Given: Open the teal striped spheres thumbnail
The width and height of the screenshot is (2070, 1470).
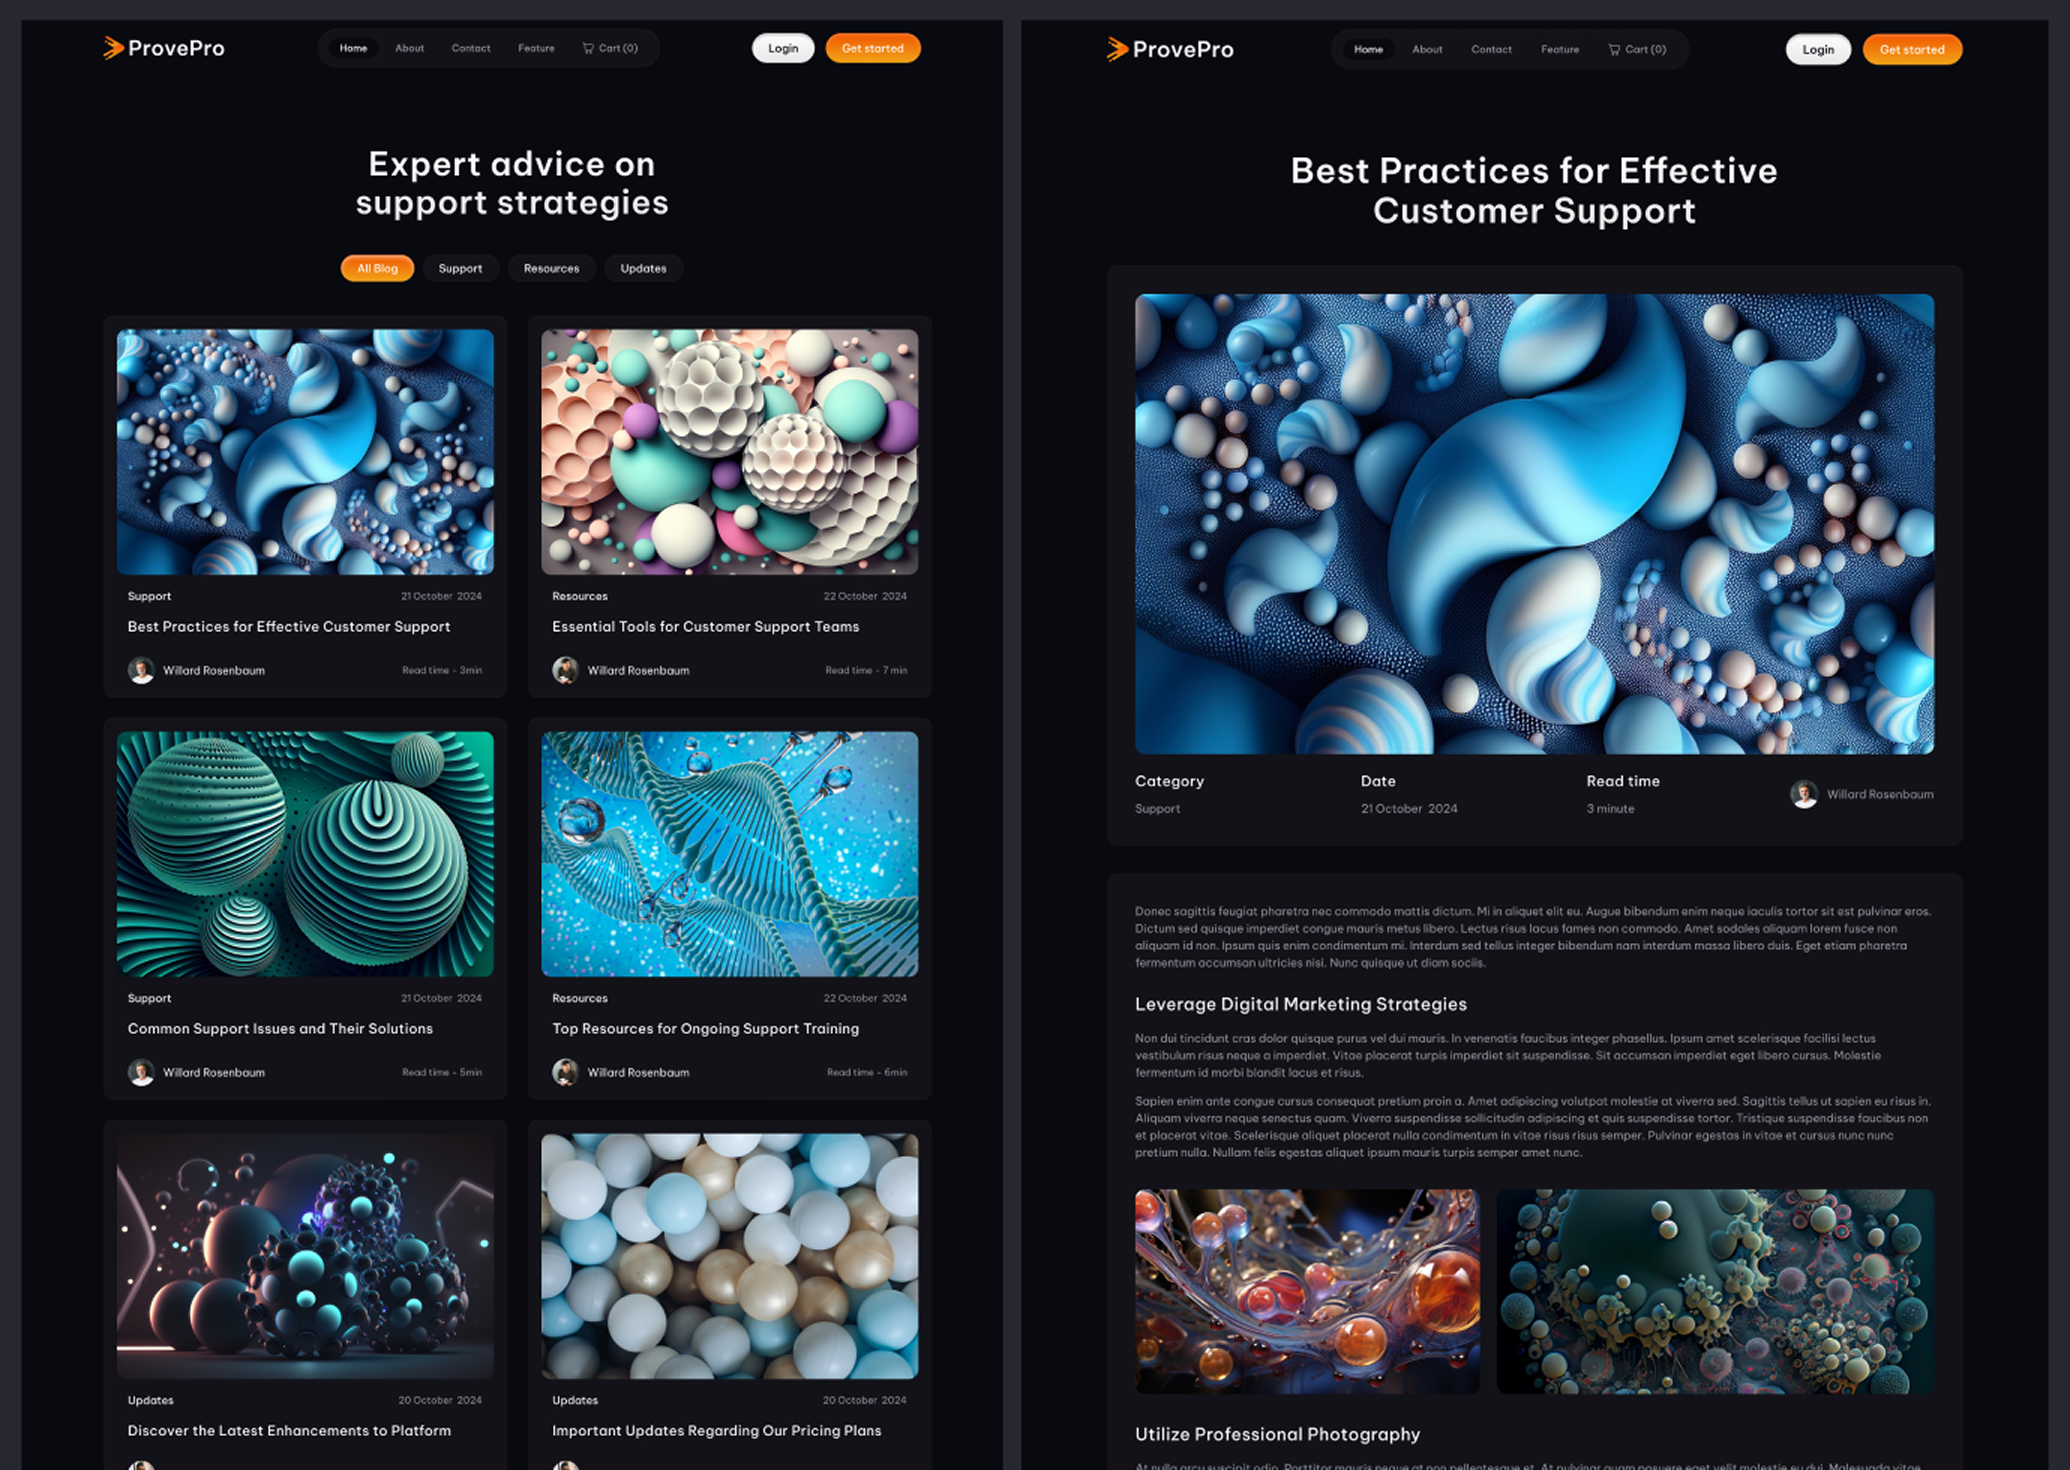Looking at the screenshot, I should 305,854.
